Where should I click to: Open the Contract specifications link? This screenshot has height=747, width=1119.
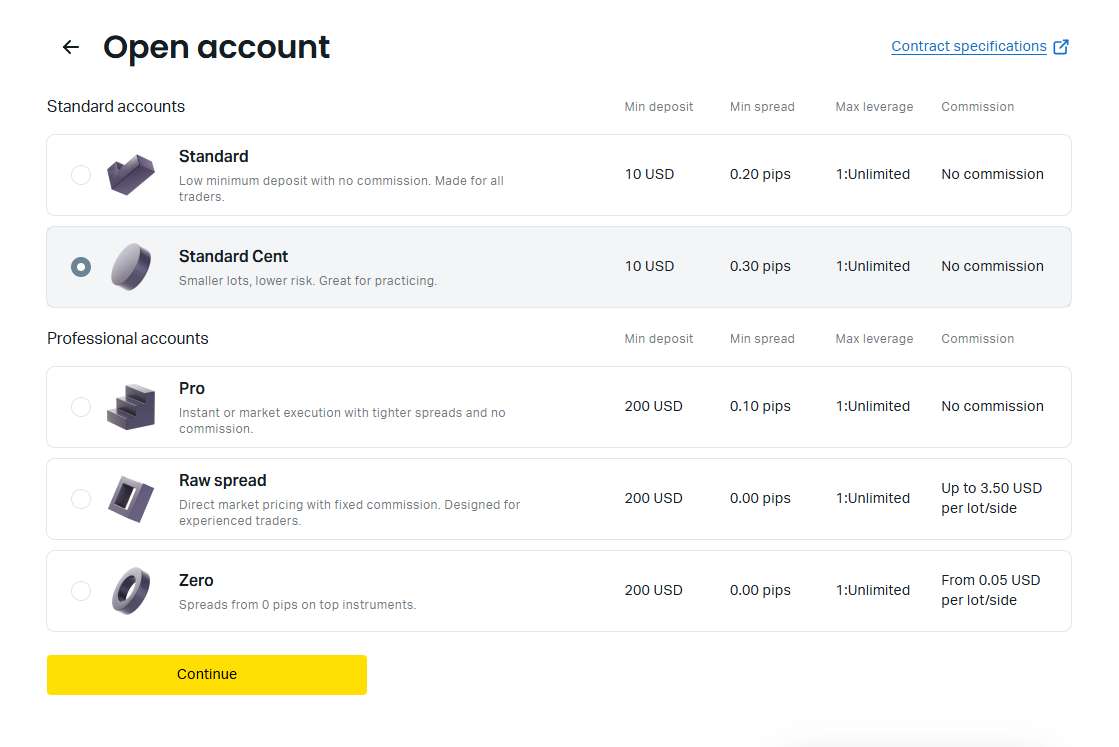[968, 47]
